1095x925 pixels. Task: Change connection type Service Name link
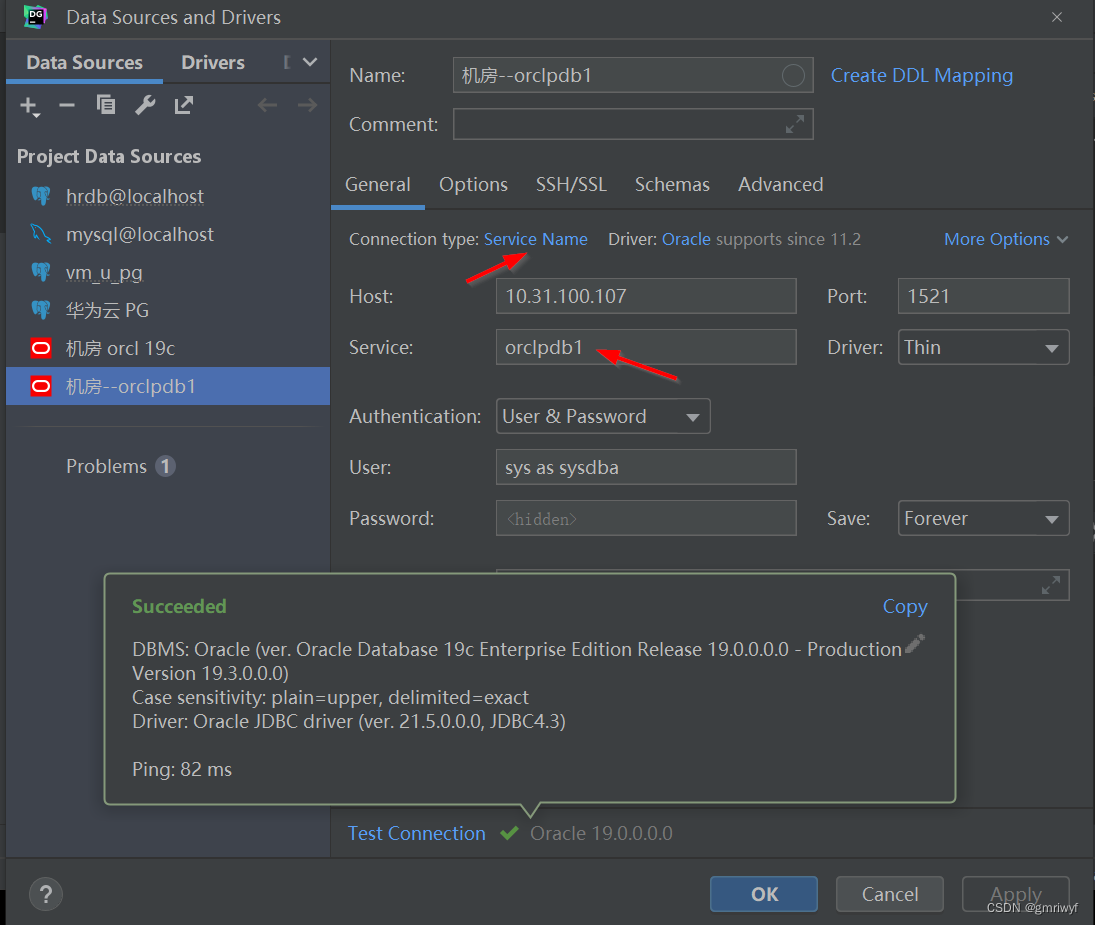pos(536,239)
